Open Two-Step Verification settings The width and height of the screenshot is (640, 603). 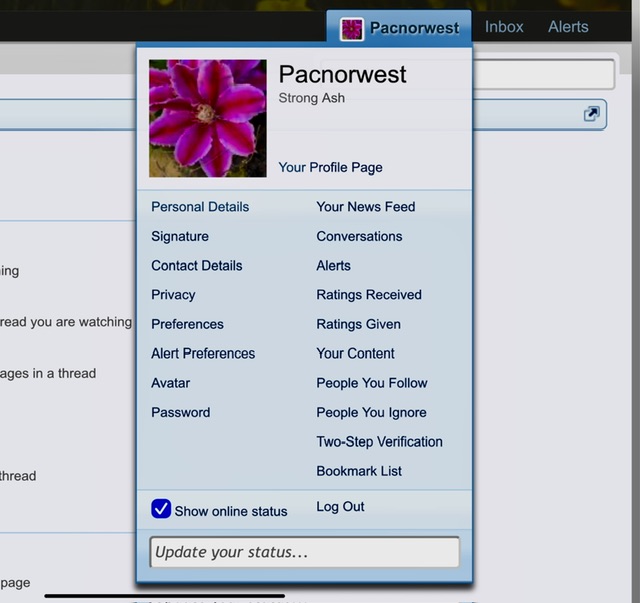(379, 441)
